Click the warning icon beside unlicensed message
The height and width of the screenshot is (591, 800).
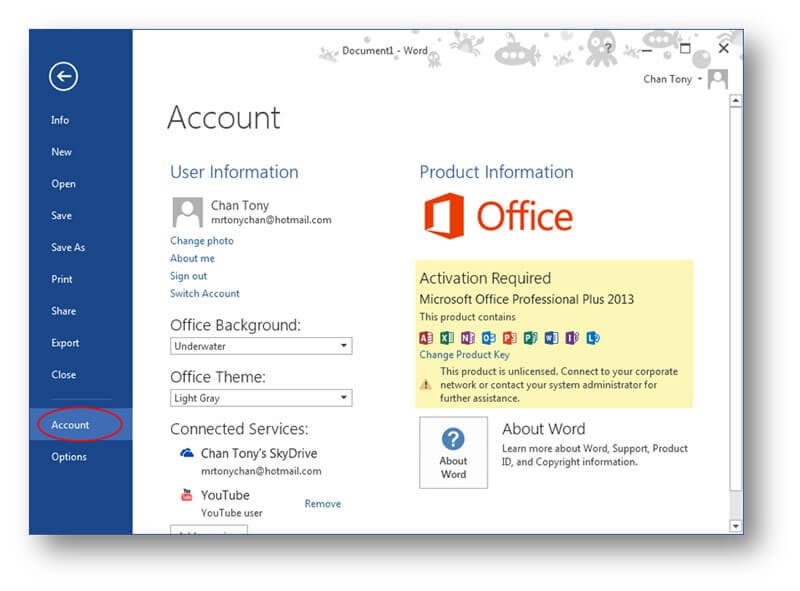click(426, 385)
